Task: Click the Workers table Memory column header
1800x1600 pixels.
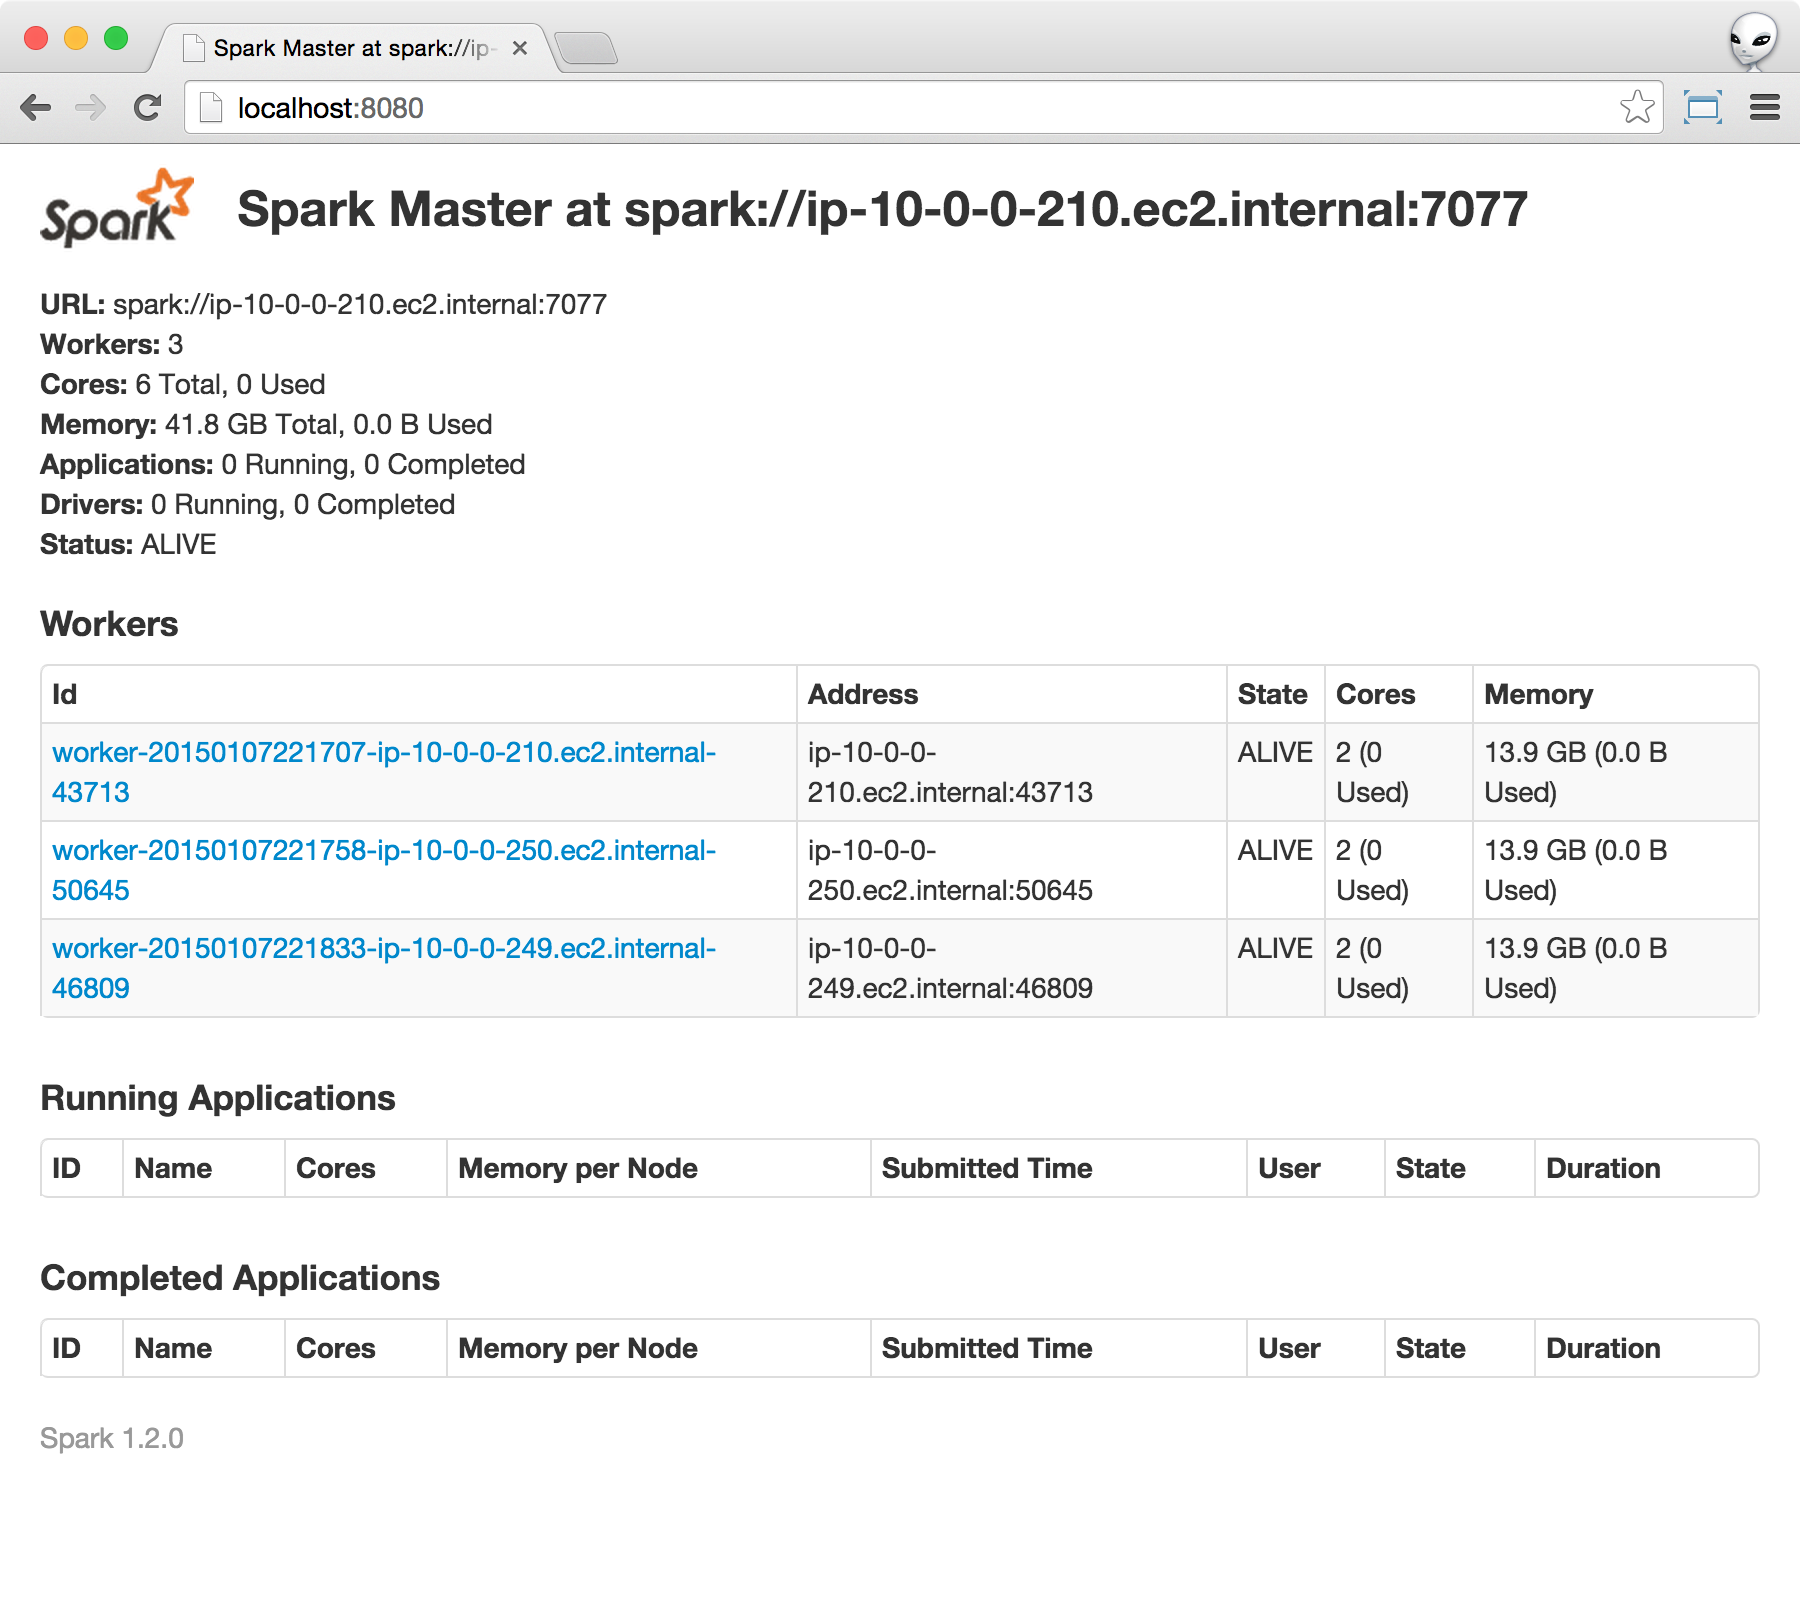Action: 1538,694
